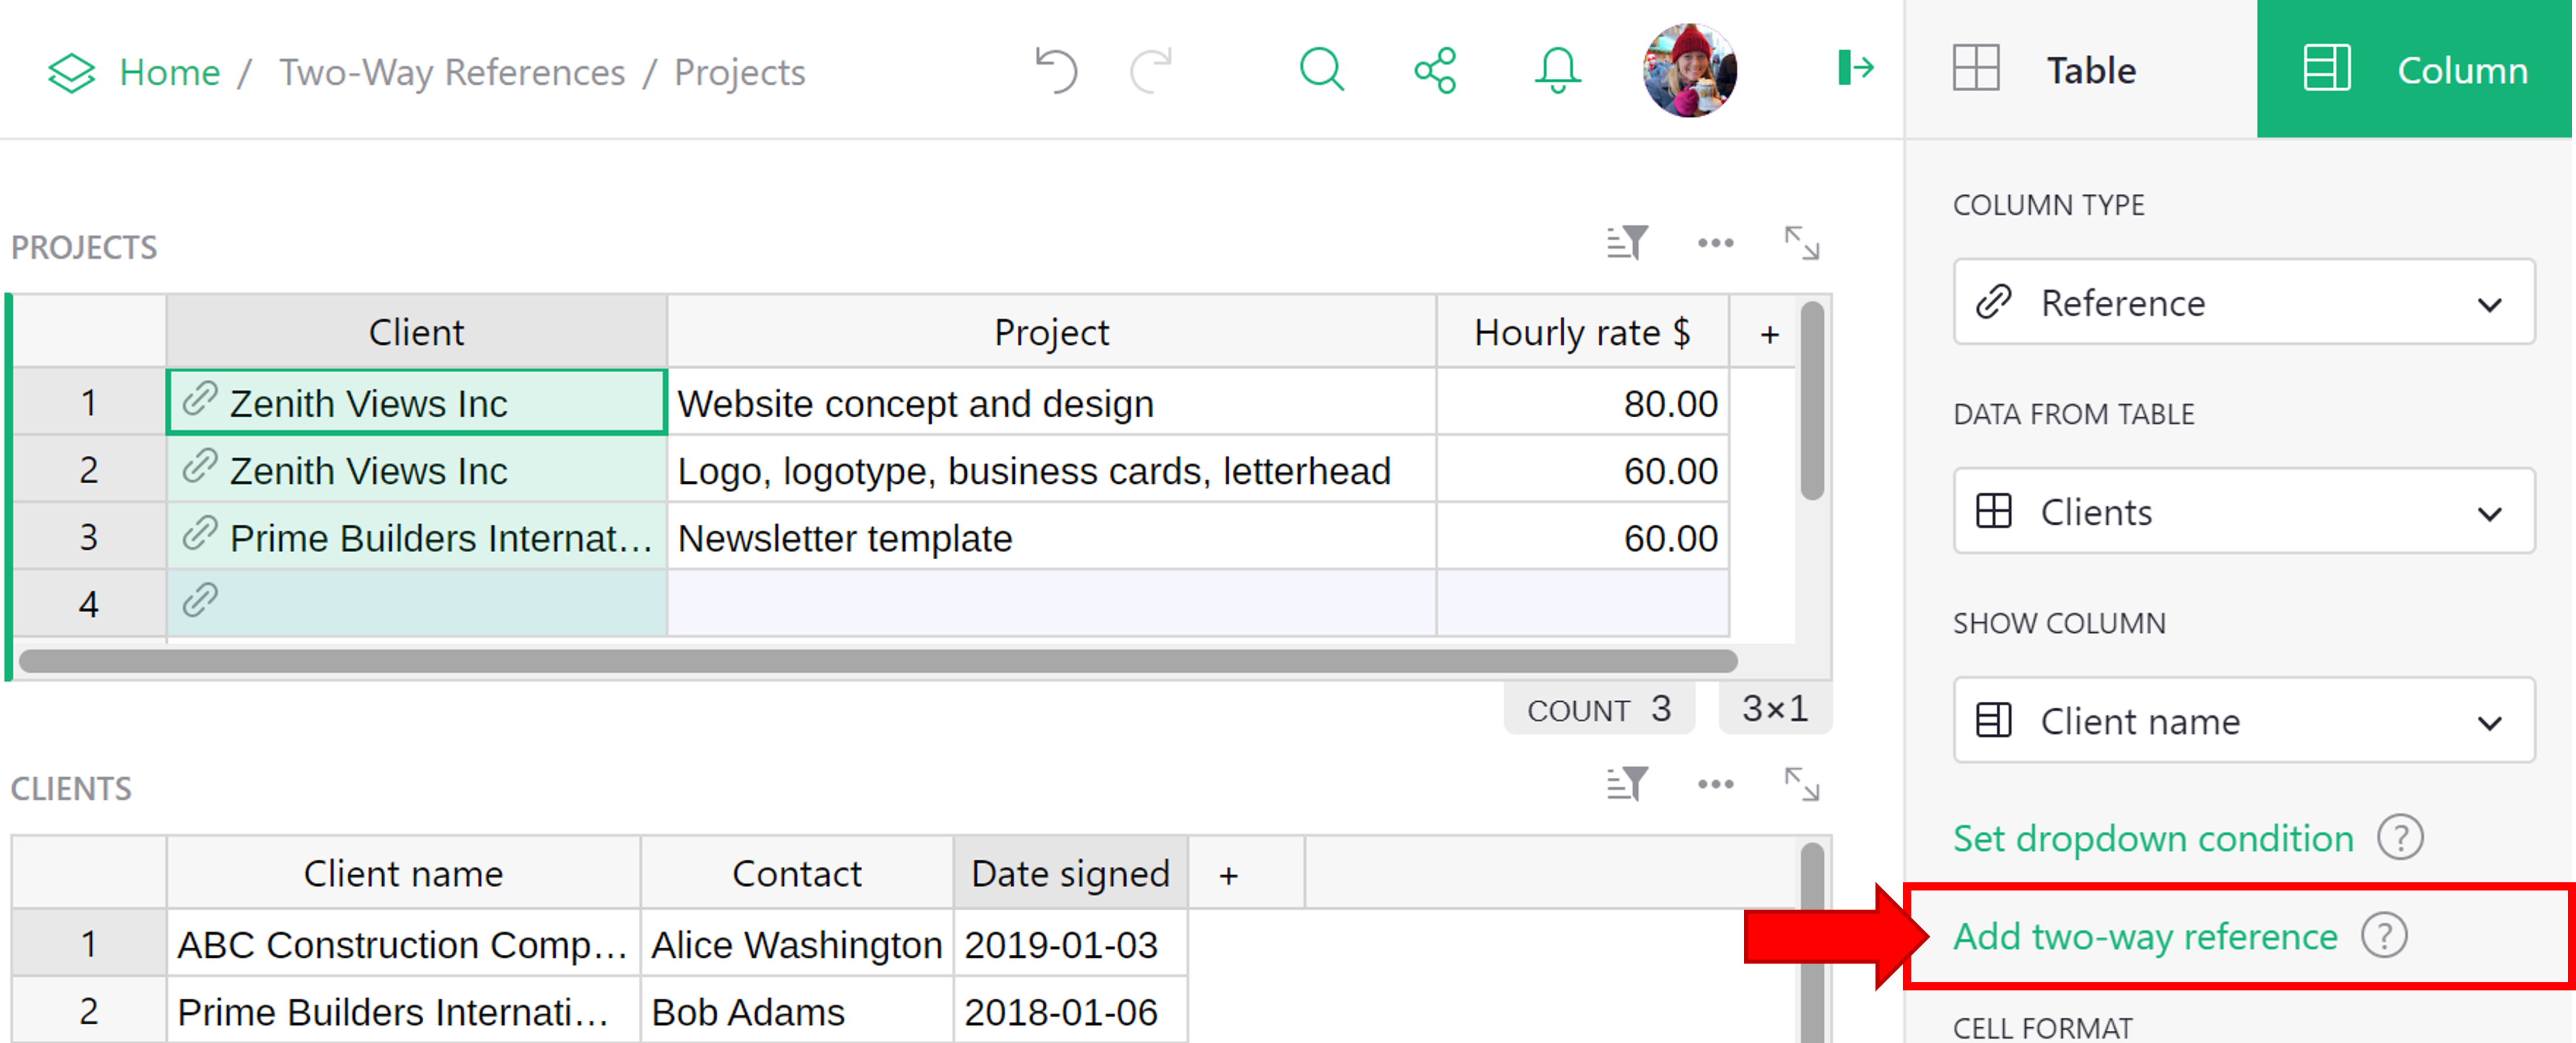Viewport: 2576px width, 1043px height.
Task: Switch to the Column tab
Action: [x=2415, y=71]
